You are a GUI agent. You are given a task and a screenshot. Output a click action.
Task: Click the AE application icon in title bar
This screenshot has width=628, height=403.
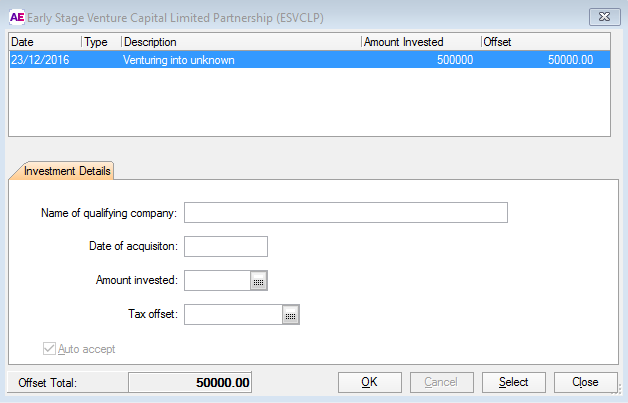16,17
